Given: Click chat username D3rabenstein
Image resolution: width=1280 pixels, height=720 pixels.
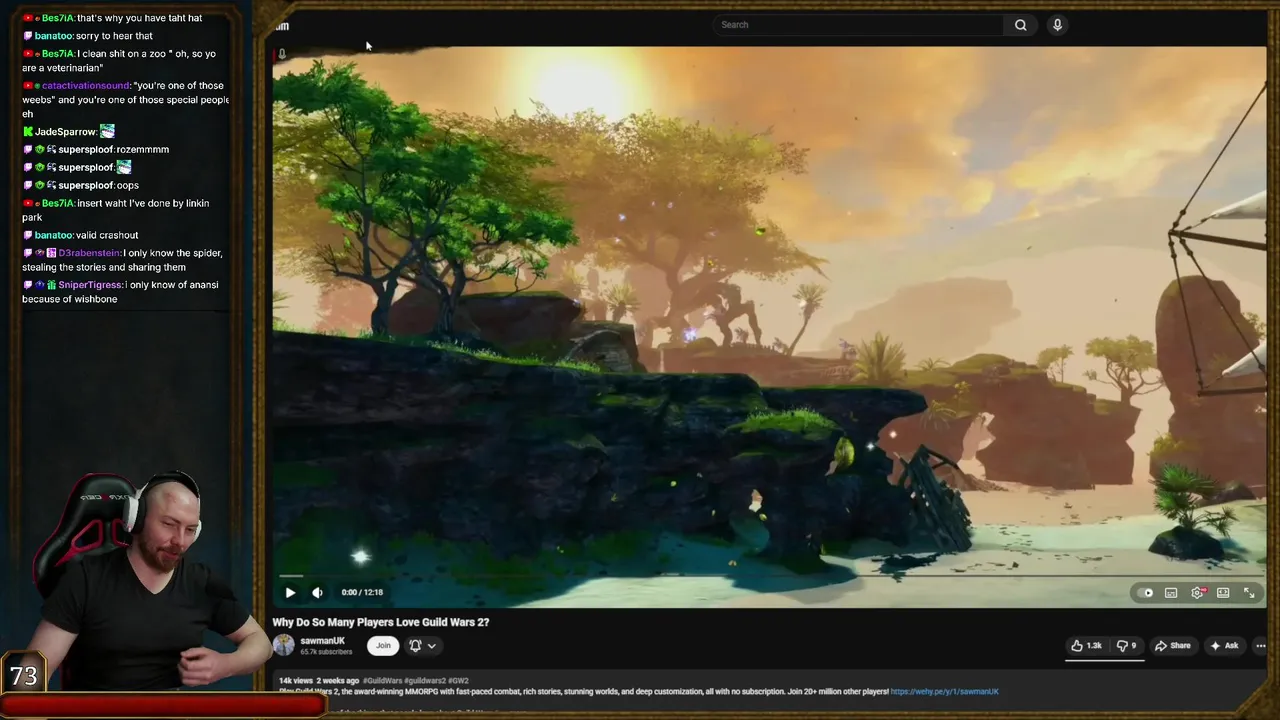Looking at the screenshot, I should 89,253.
